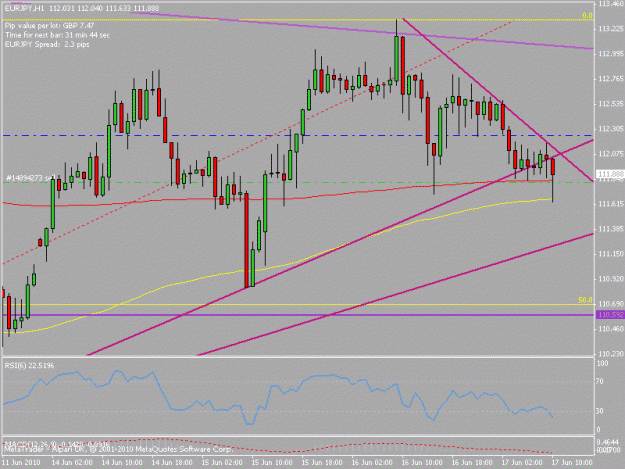Viewport: 625px width, 469px height.
Task: Click the 16 Jun 02:00 time label
Action: [x=371, y=463]
